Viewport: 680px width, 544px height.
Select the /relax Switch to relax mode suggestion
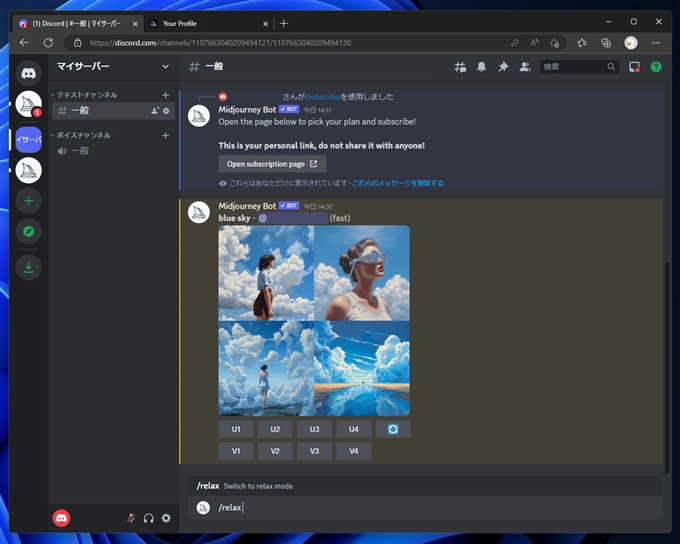(425, 486)
